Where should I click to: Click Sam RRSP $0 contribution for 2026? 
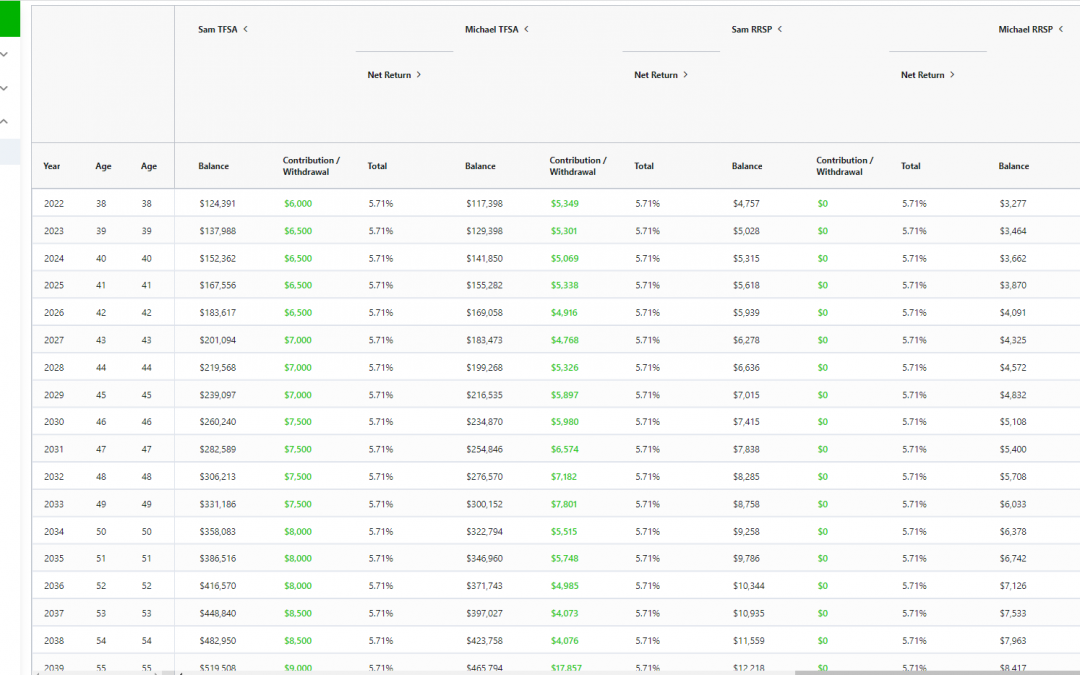pyautogui.click(x=822, y=313)
